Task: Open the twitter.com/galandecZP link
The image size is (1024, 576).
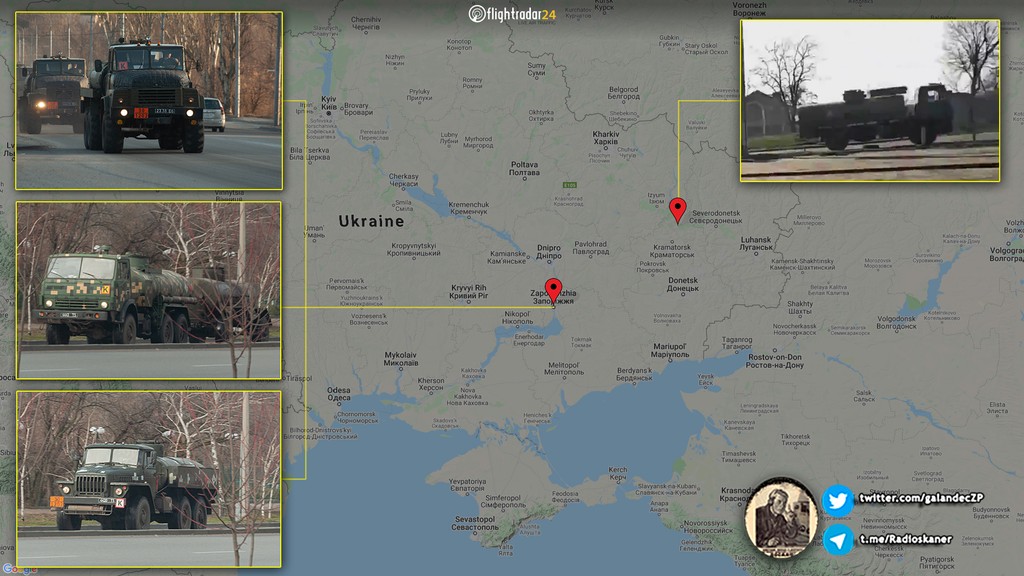Action: (x=921, y=498)
